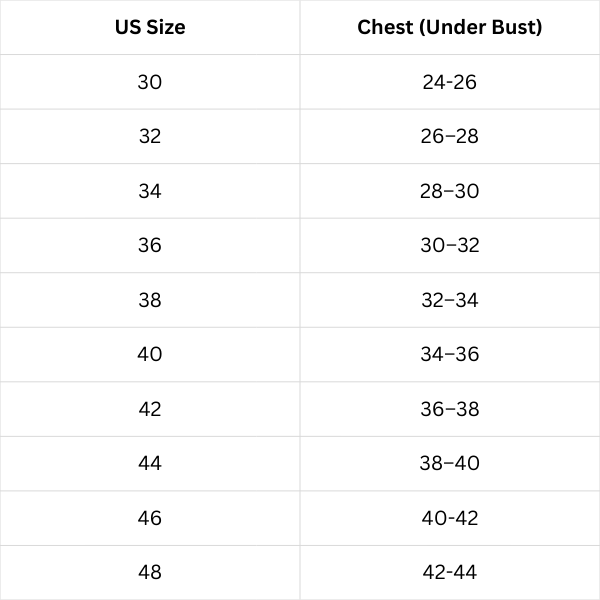Select the 38–40 chest measurement cell
The image size is (600, 600).
pyautogui.click(x=450, y=463)
